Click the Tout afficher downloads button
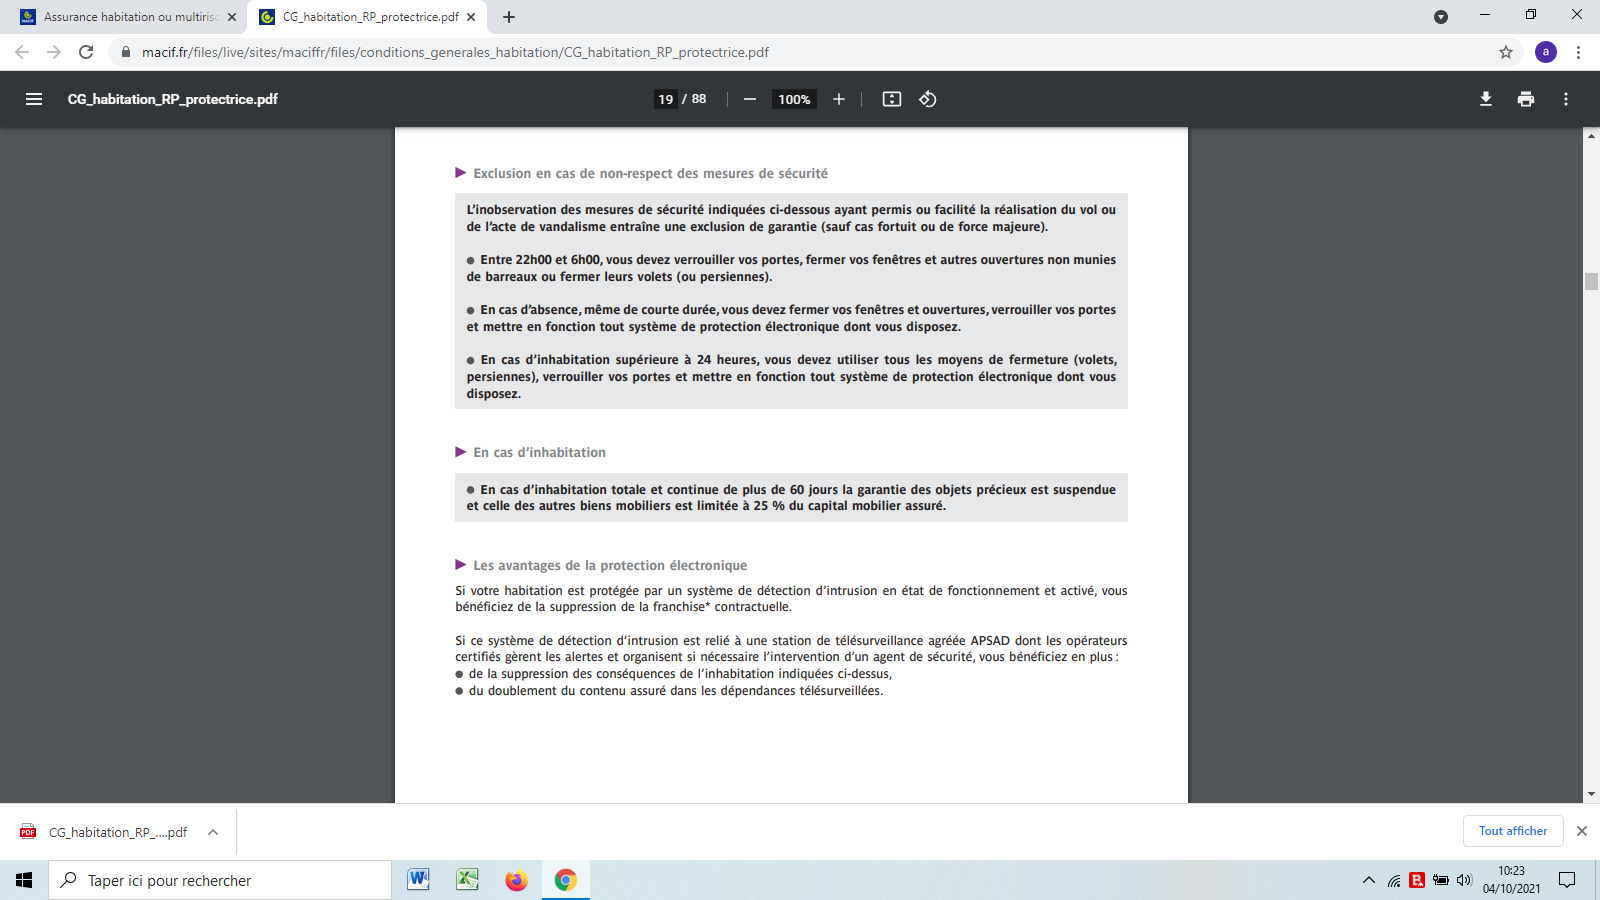This screenshot has width=1600, height=900. (1513, 831)
